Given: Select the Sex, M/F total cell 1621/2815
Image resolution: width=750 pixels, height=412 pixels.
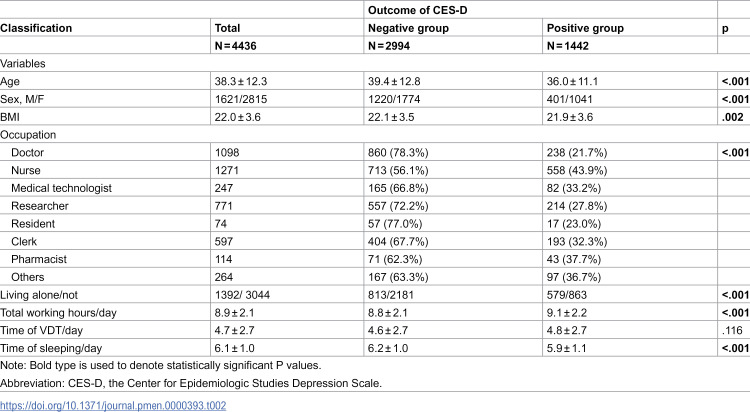Looking at the screenshot, I should click(241, 99).
